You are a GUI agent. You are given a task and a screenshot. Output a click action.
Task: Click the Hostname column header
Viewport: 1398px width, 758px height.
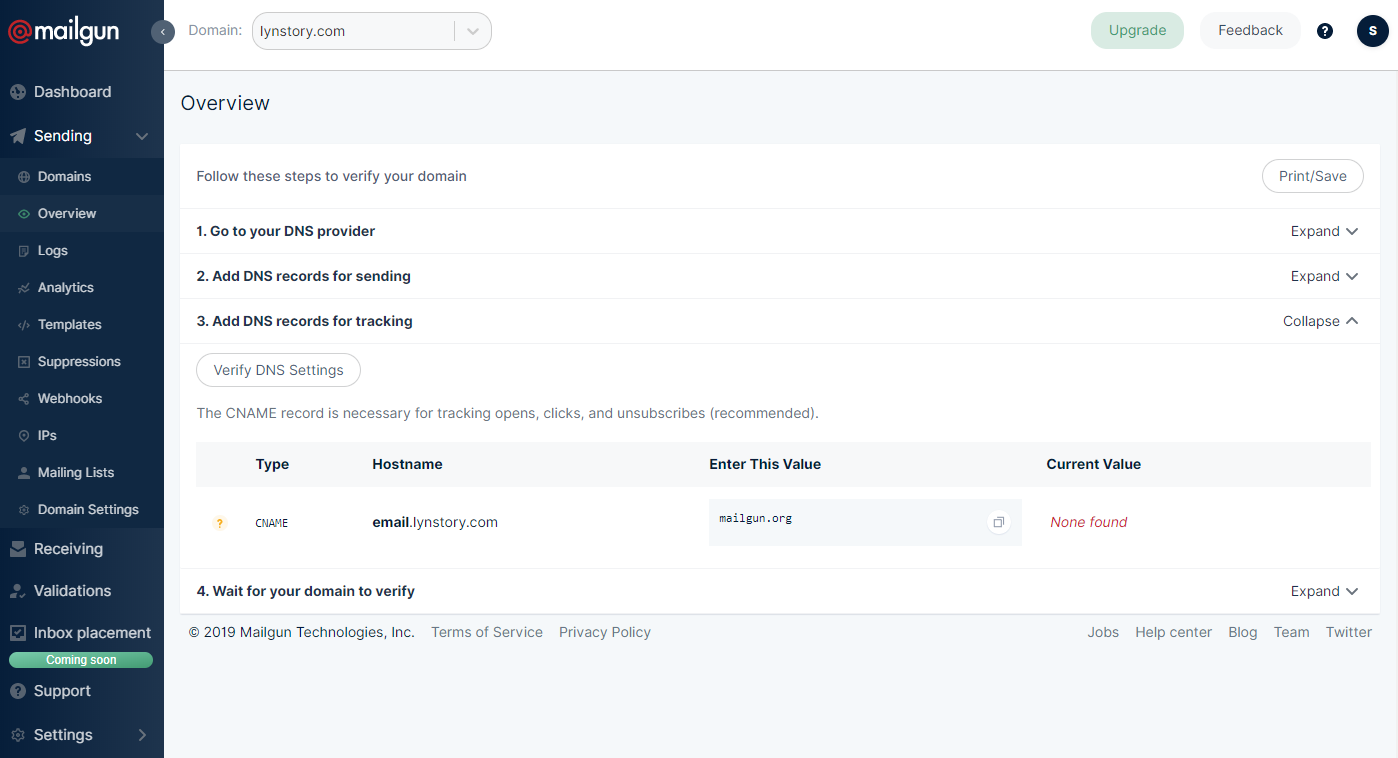[x=407, y=464]
